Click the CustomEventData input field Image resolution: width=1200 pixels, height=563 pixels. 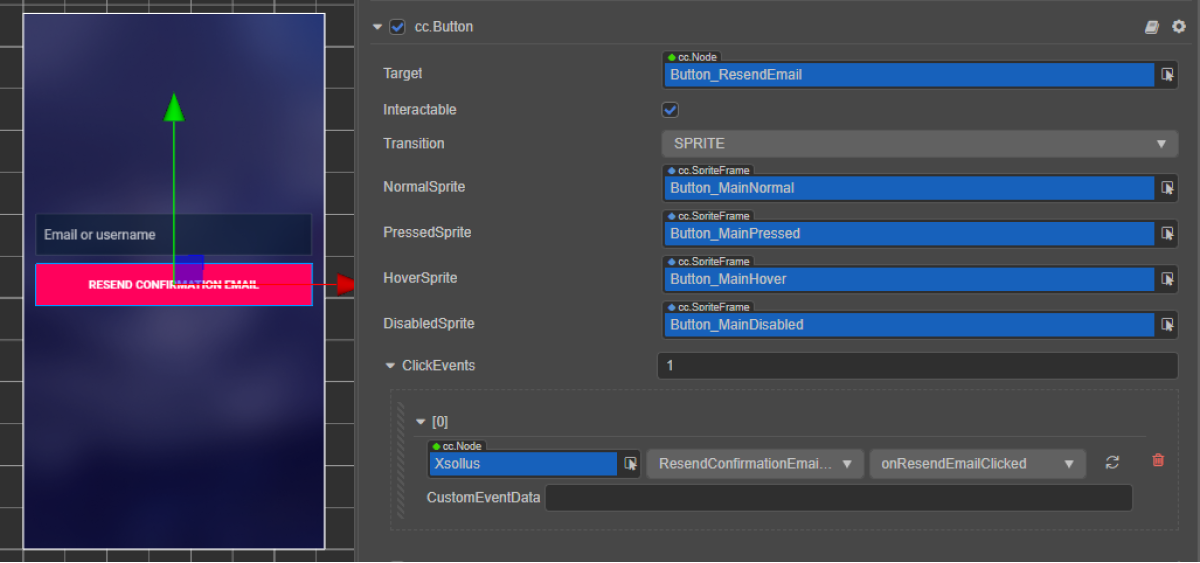[x=838, y=498]
